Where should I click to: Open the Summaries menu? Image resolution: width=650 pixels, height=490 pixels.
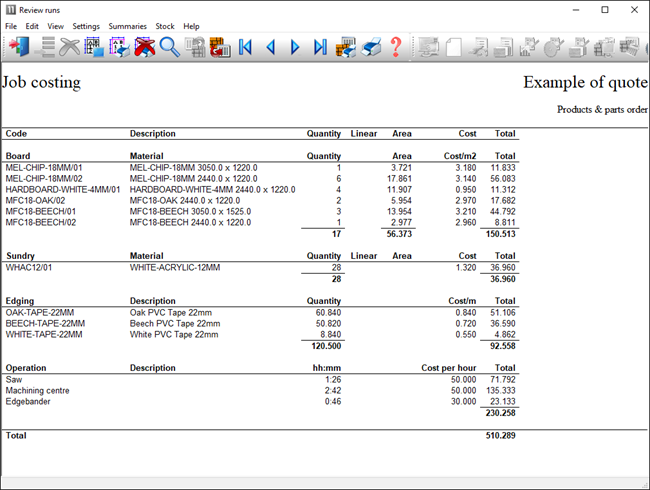(x=127, y=26)
